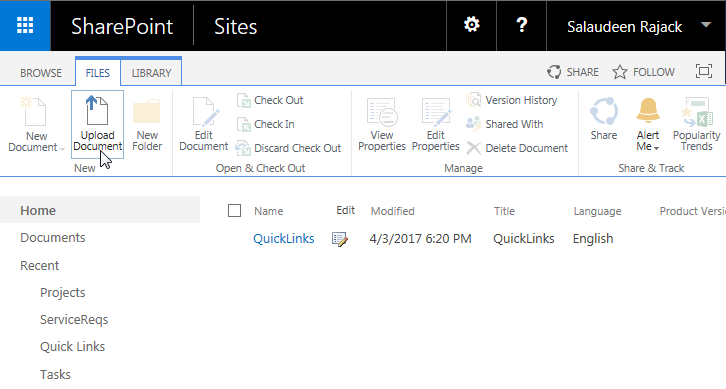The image size is (726, 389).
Task: Open Tasks under Recent
Action: point(55,374)
